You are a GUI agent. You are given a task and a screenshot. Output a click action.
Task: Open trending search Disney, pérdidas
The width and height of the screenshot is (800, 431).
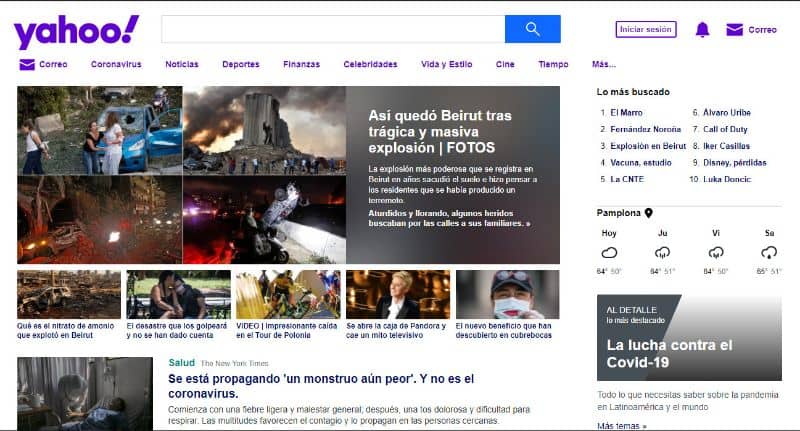[x=735, y=163]
